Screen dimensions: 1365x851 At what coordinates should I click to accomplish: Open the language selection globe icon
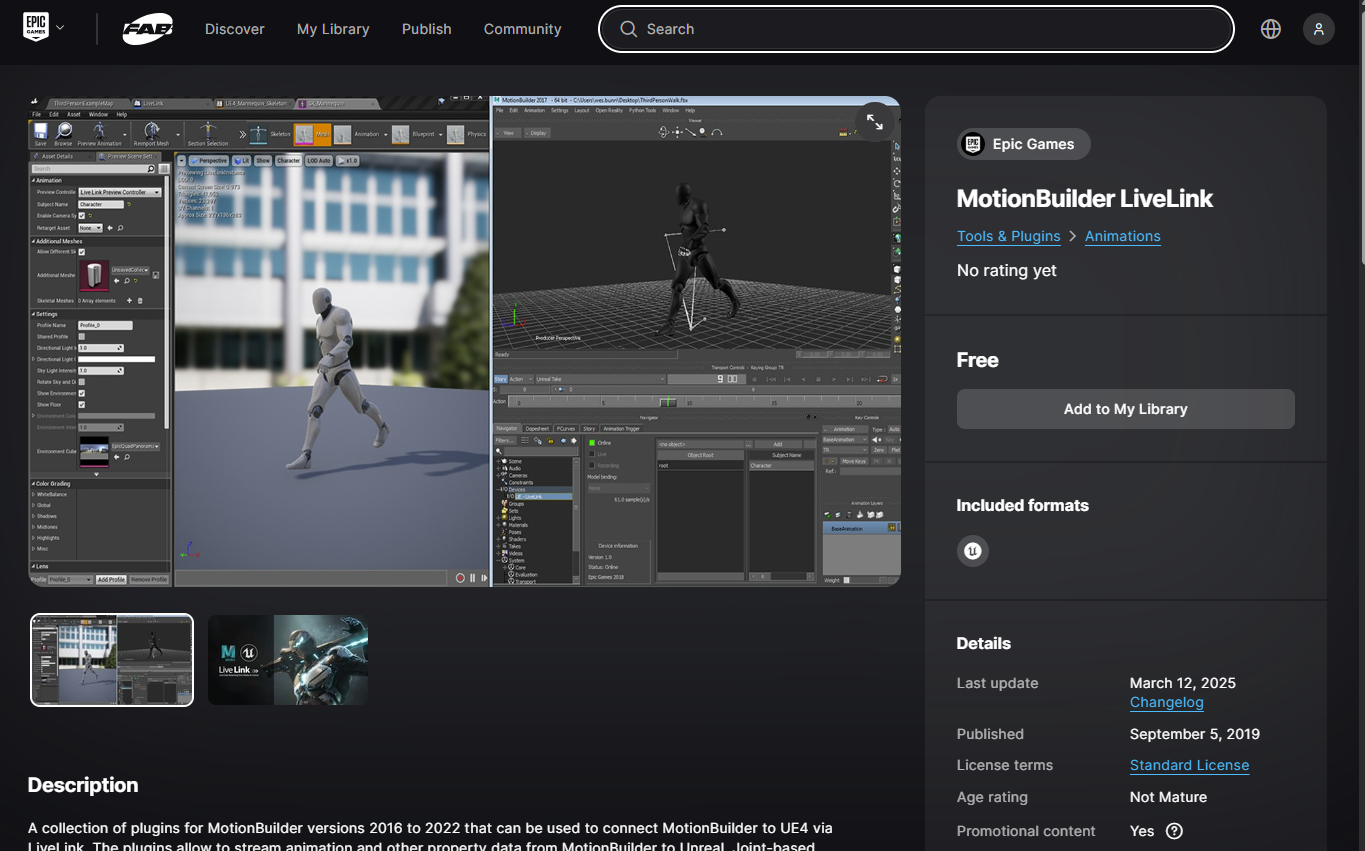coord(1270,29)
